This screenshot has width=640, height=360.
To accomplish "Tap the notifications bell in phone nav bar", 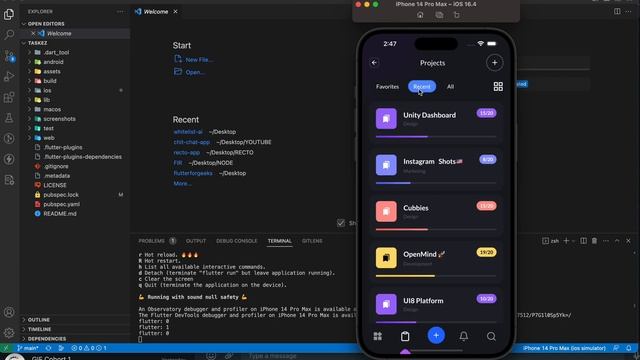I will tap(464, 336).
